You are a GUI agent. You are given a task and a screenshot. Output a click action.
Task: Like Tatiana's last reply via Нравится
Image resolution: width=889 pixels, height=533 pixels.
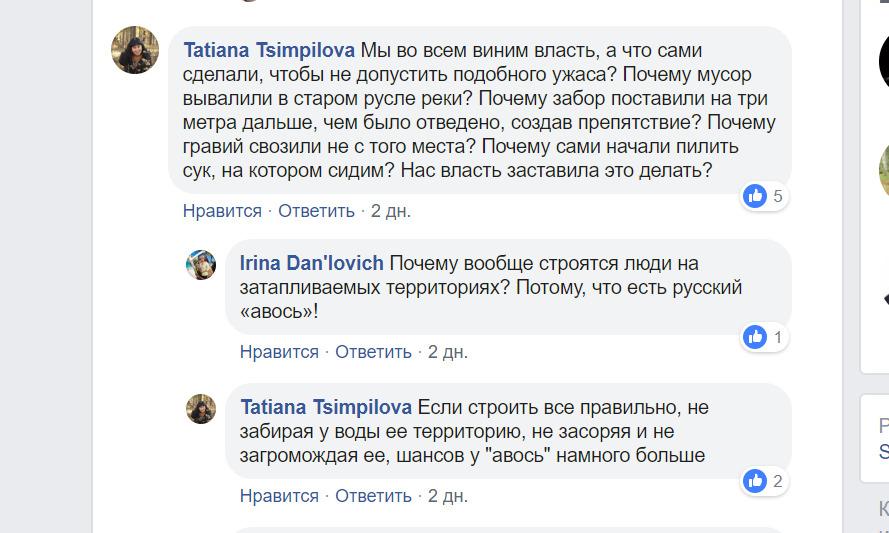(x=279, y=496)
